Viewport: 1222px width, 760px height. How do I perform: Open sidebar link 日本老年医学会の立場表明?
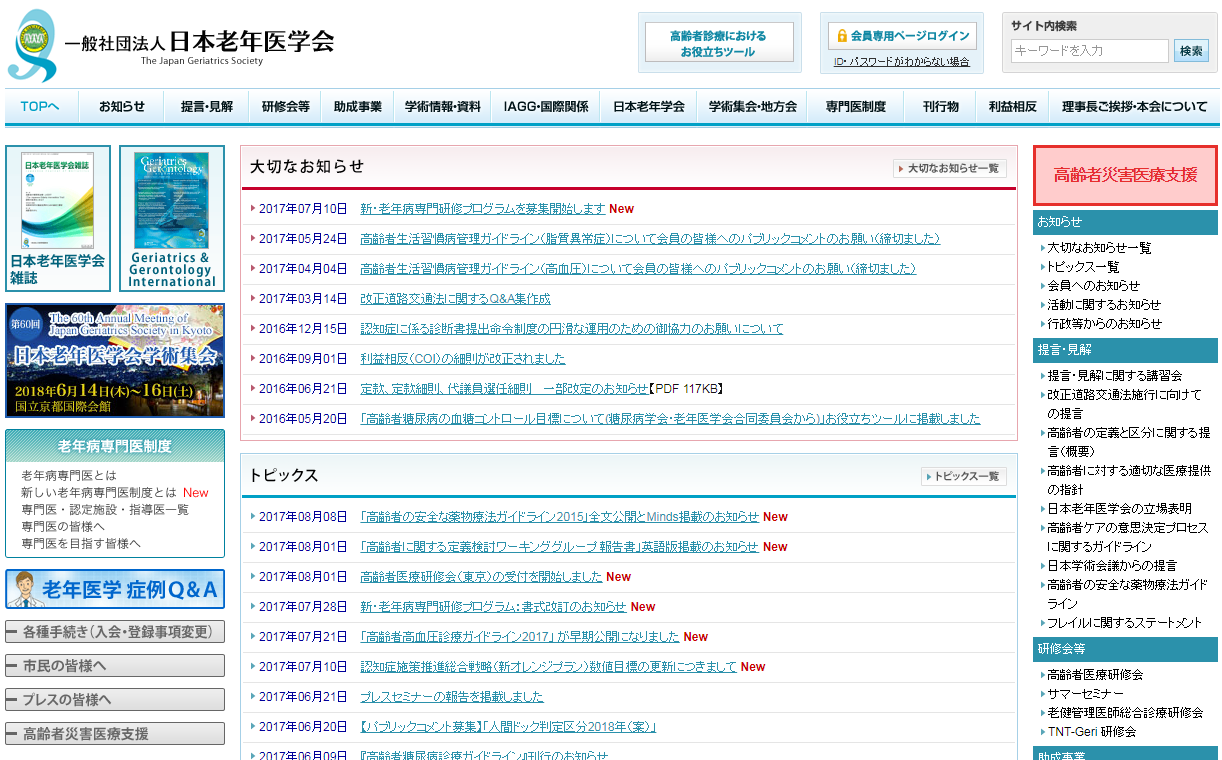pos(1119,508)
